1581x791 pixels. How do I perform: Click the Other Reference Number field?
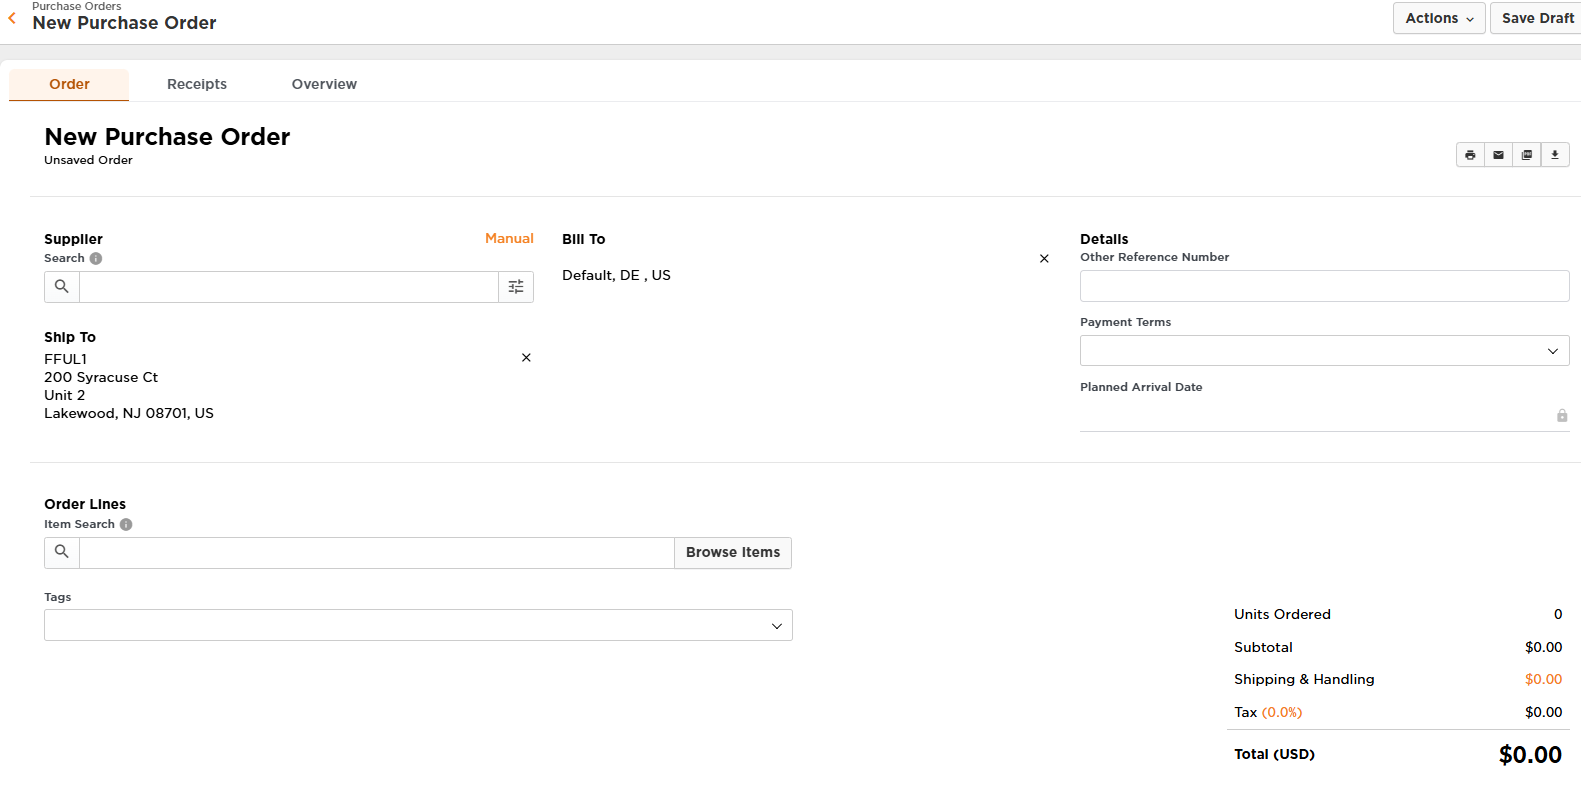[1324, 286]
